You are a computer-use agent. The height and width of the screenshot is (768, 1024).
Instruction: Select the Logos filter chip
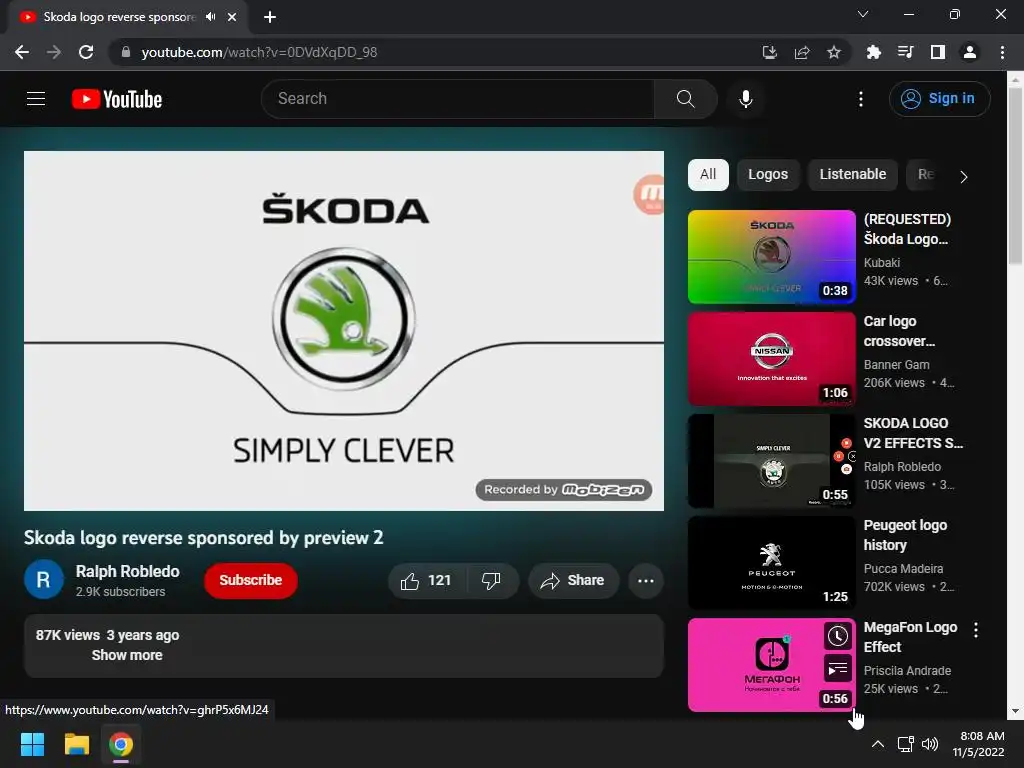coord(768,175)
